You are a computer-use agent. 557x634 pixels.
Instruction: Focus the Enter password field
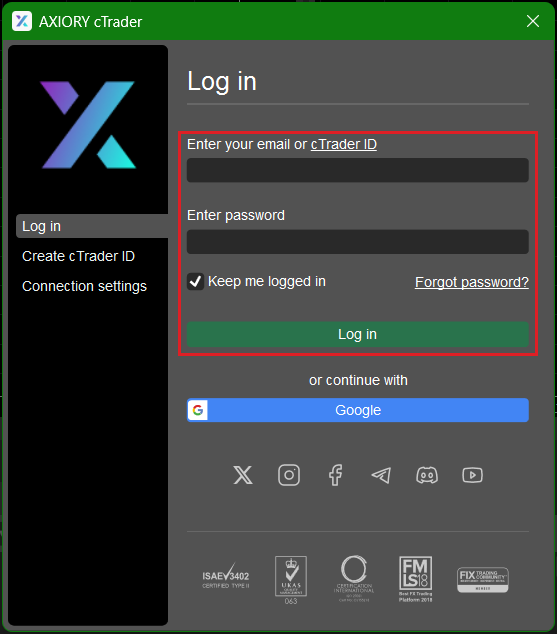click(x=358, y=242)
